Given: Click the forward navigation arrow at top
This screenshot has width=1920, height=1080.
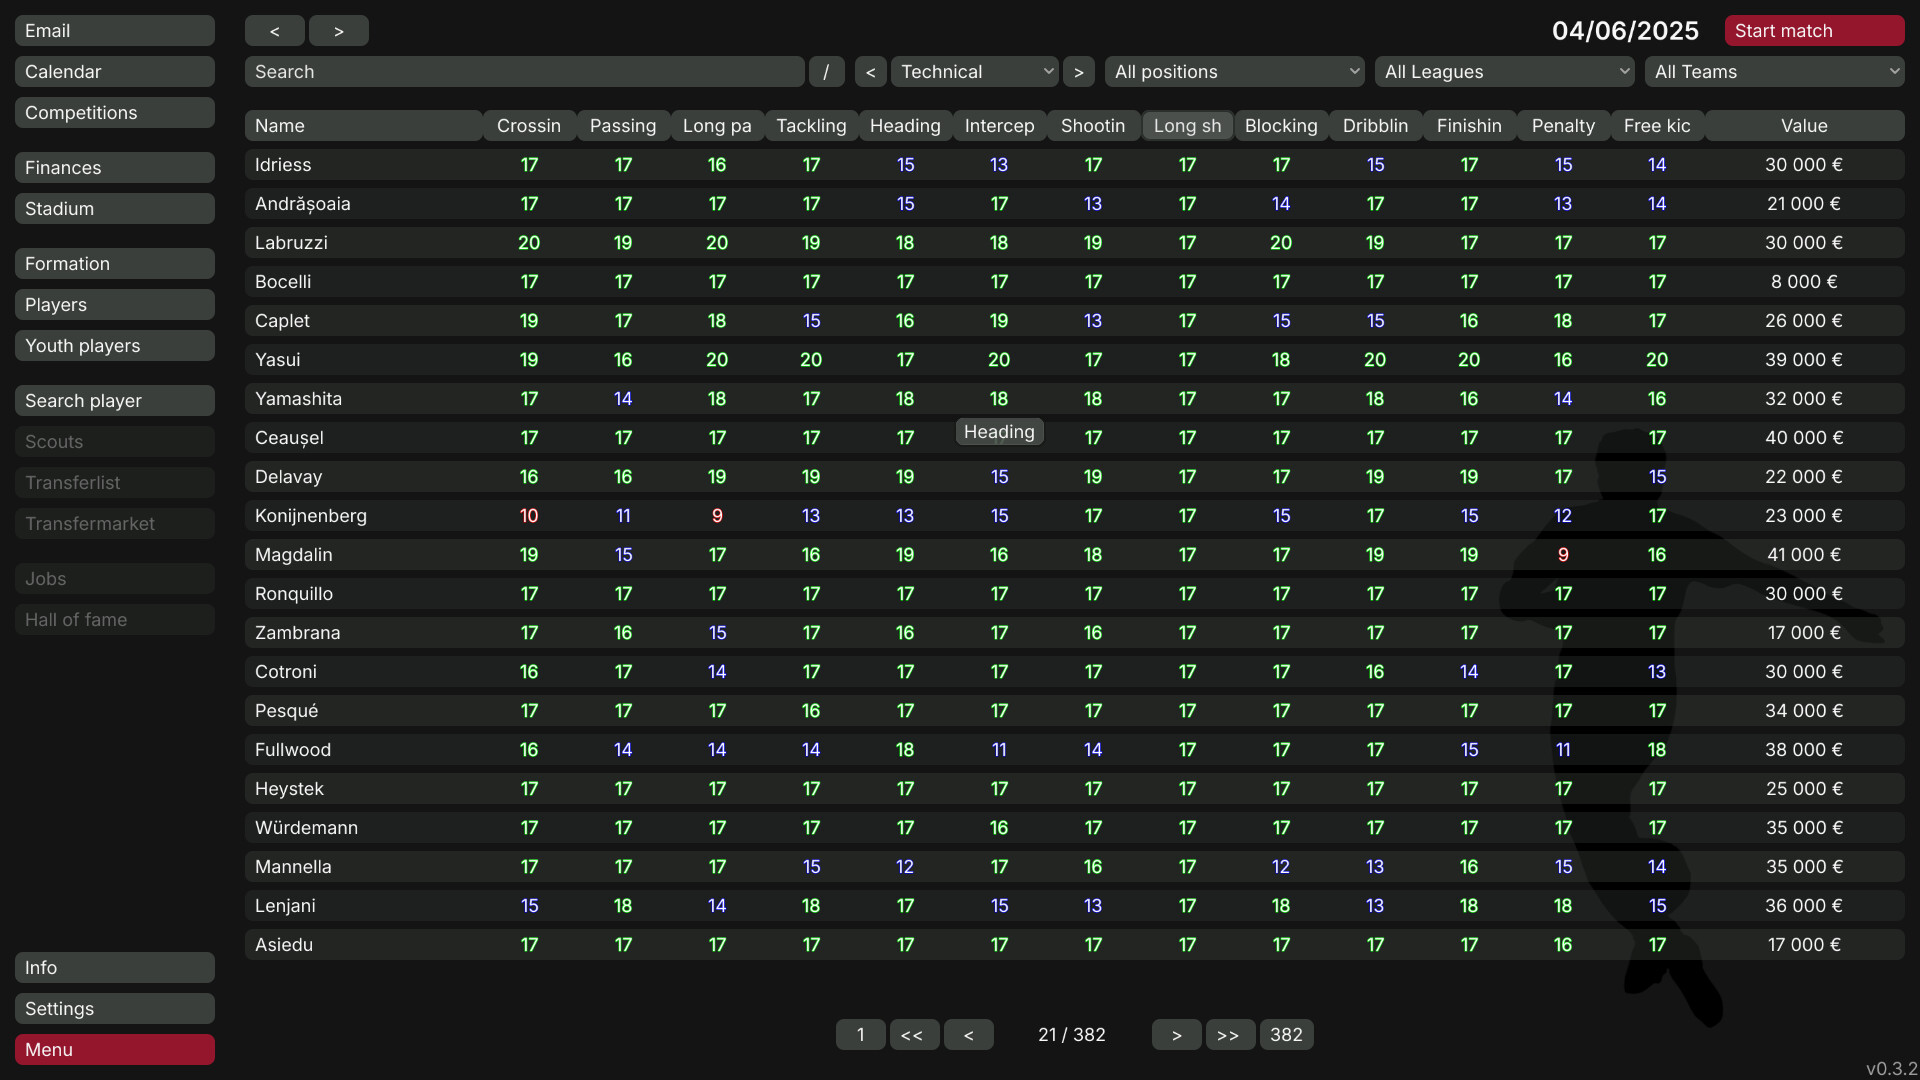Looking at the screenshot, I should point(338,31).
